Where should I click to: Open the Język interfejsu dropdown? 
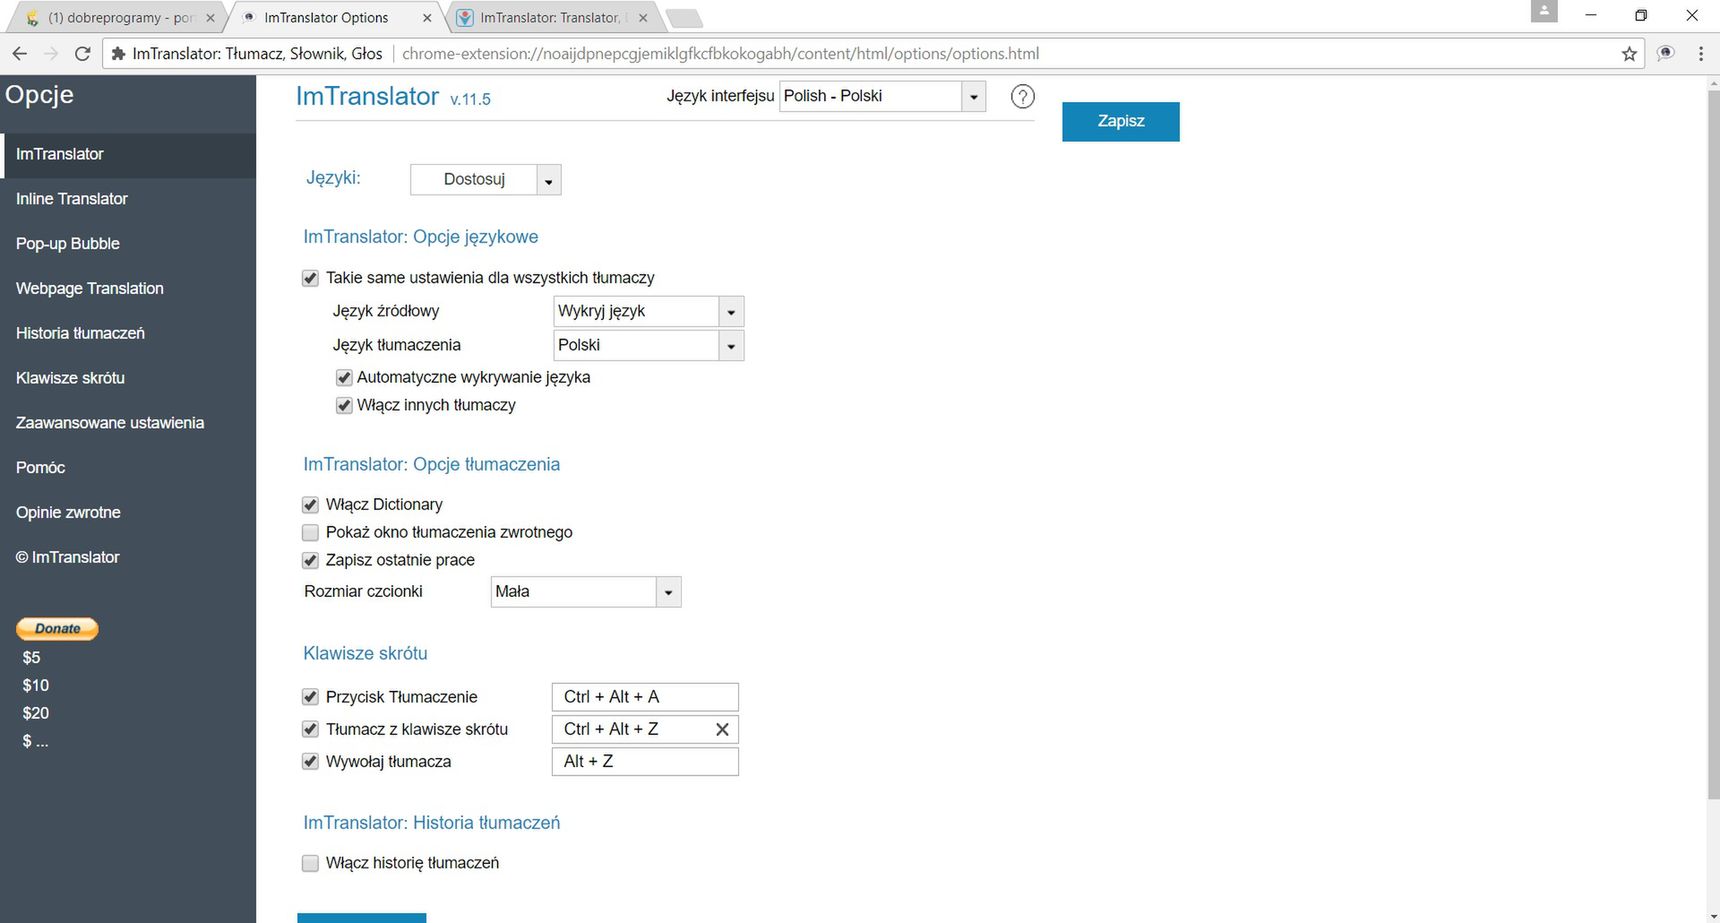point(882,96)
